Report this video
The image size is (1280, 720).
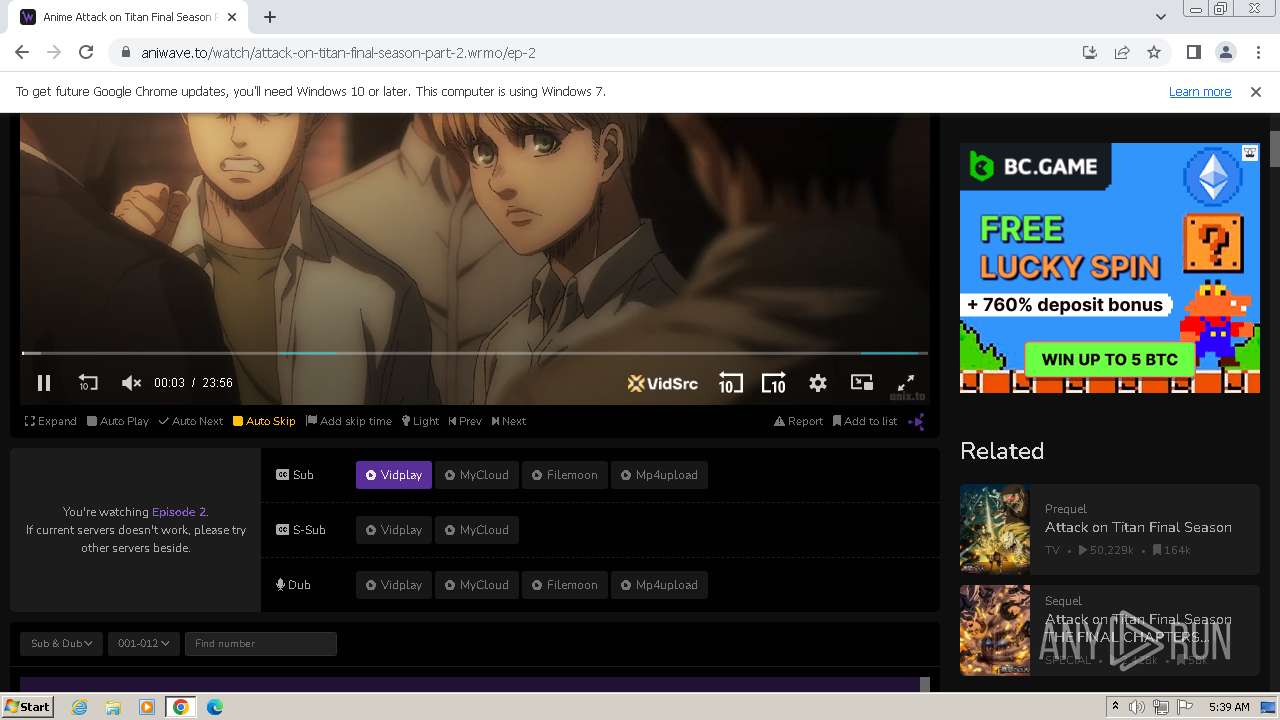pos(798,421)
